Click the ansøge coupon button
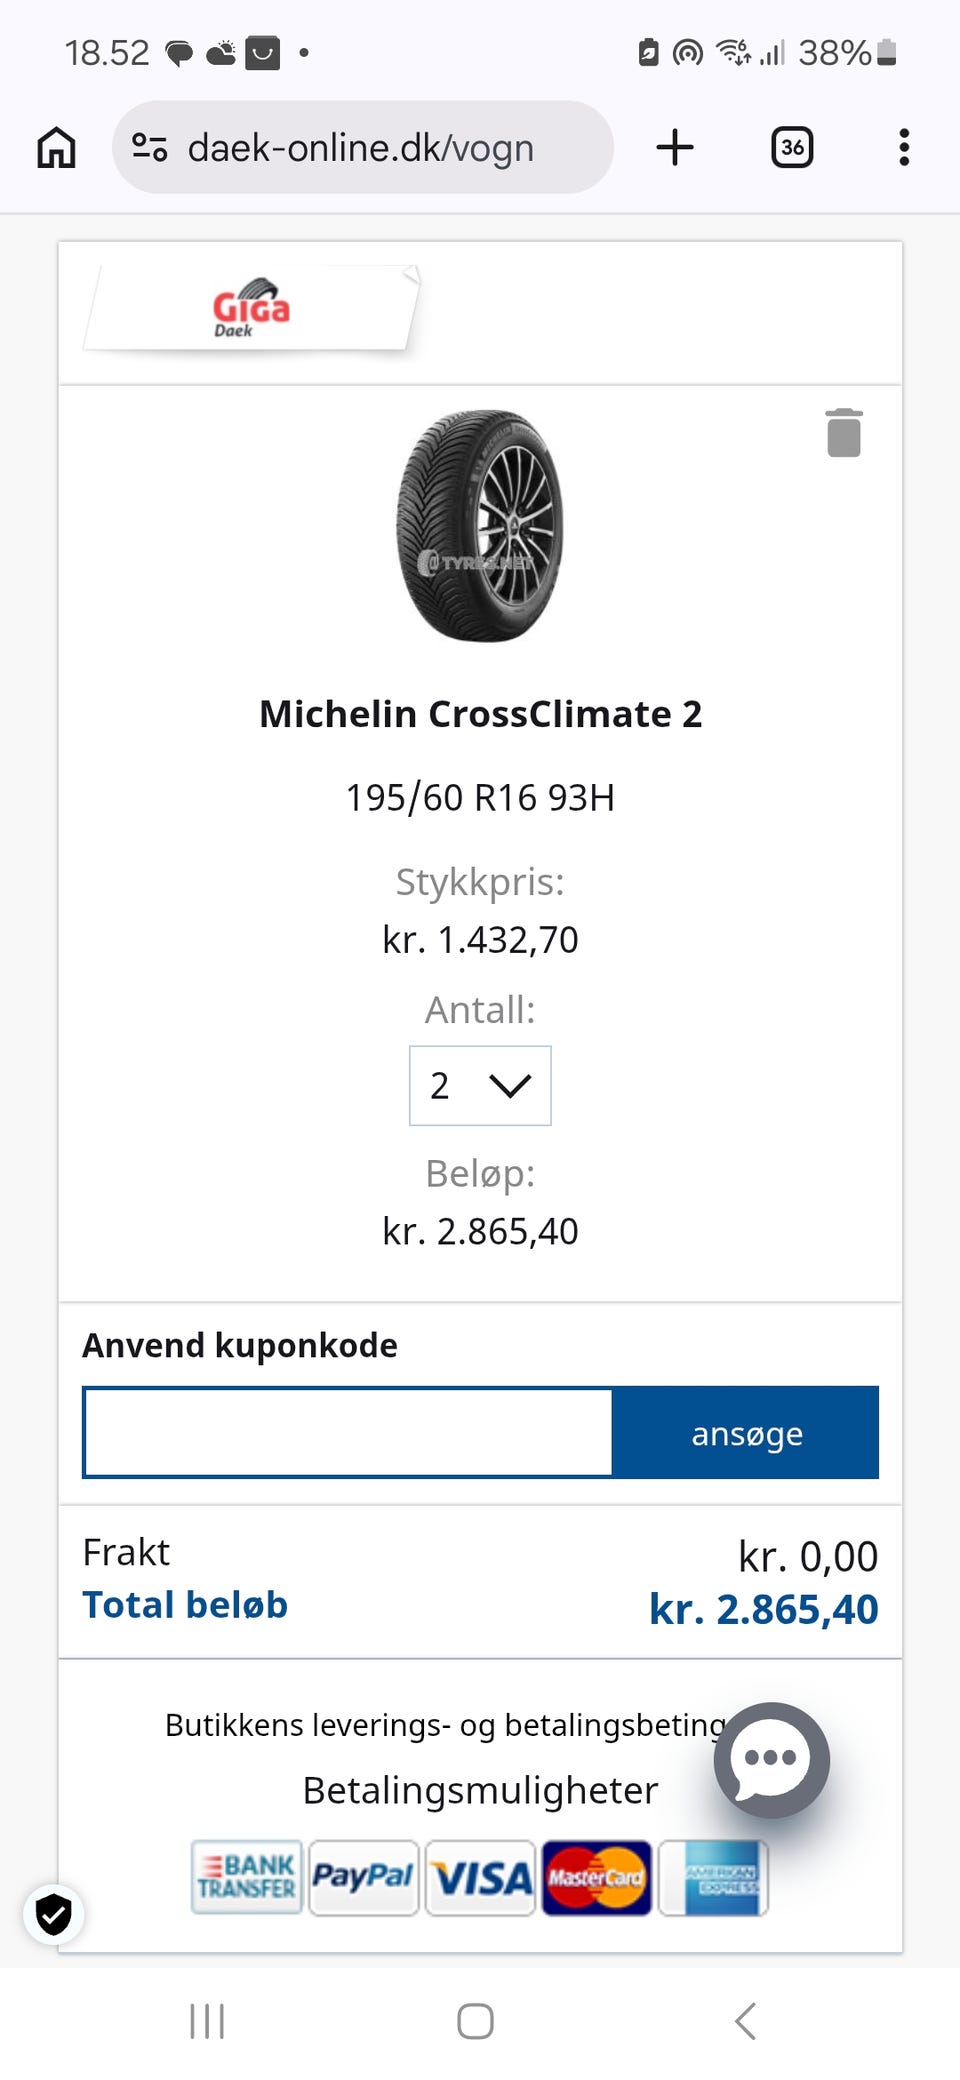The height and width of the screenshot is (2080, 960). click(746, 1433)
